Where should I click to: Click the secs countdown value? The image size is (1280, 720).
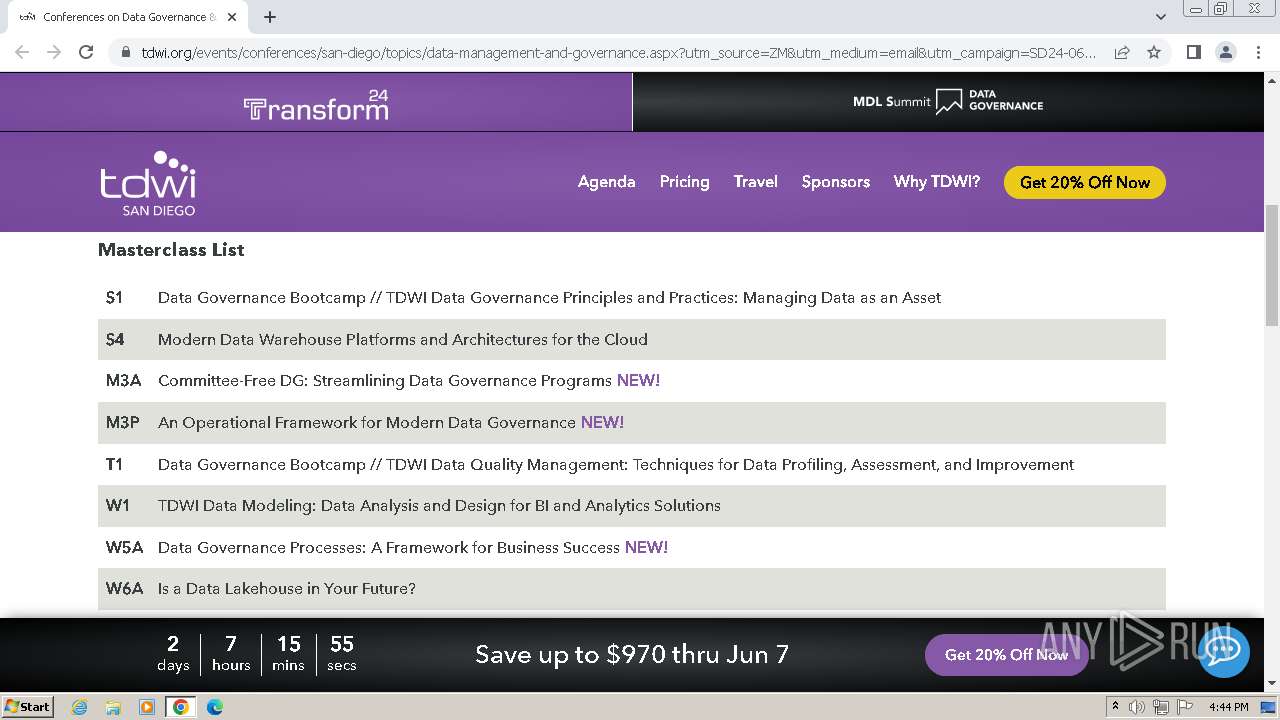[342, 644]
